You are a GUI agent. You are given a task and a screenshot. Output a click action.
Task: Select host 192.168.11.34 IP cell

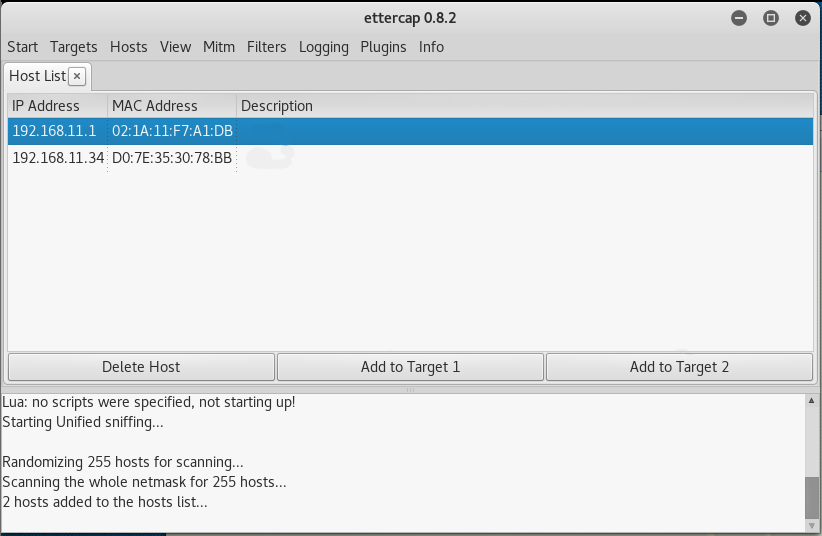(58, 158)
